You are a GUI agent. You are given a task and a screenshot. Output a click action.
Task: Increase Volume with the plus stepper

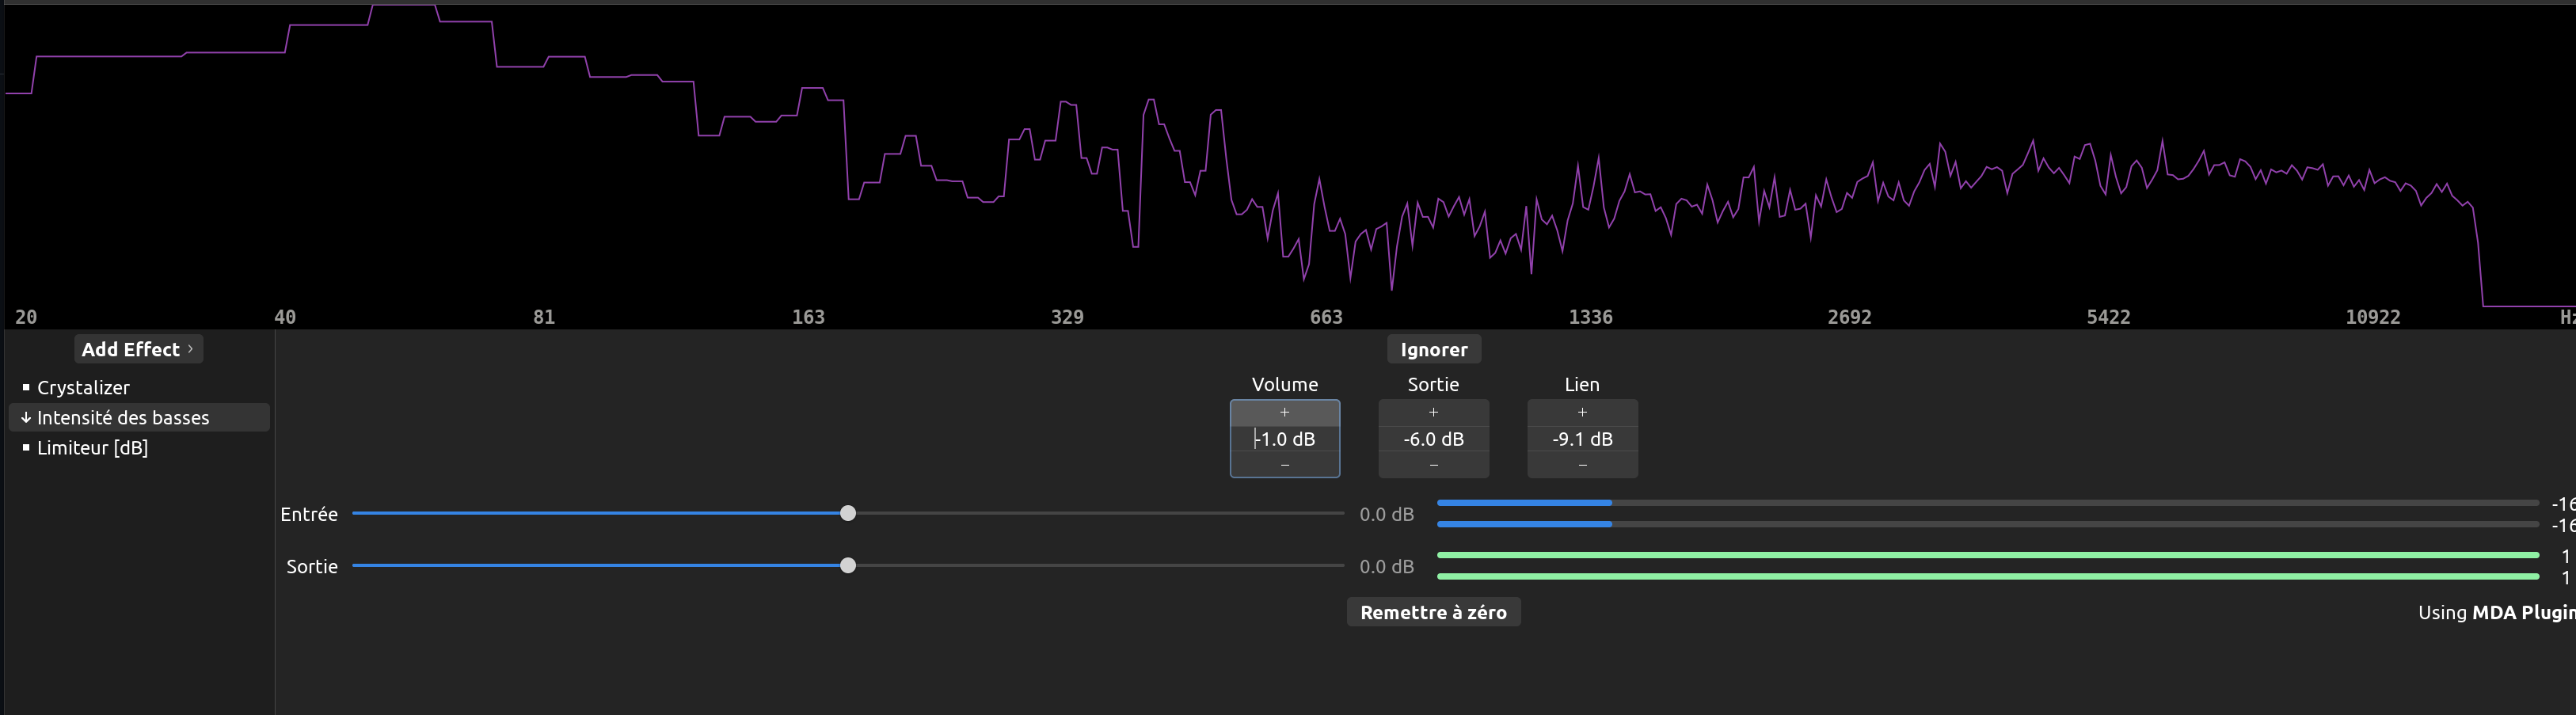tap(1285, 411)
